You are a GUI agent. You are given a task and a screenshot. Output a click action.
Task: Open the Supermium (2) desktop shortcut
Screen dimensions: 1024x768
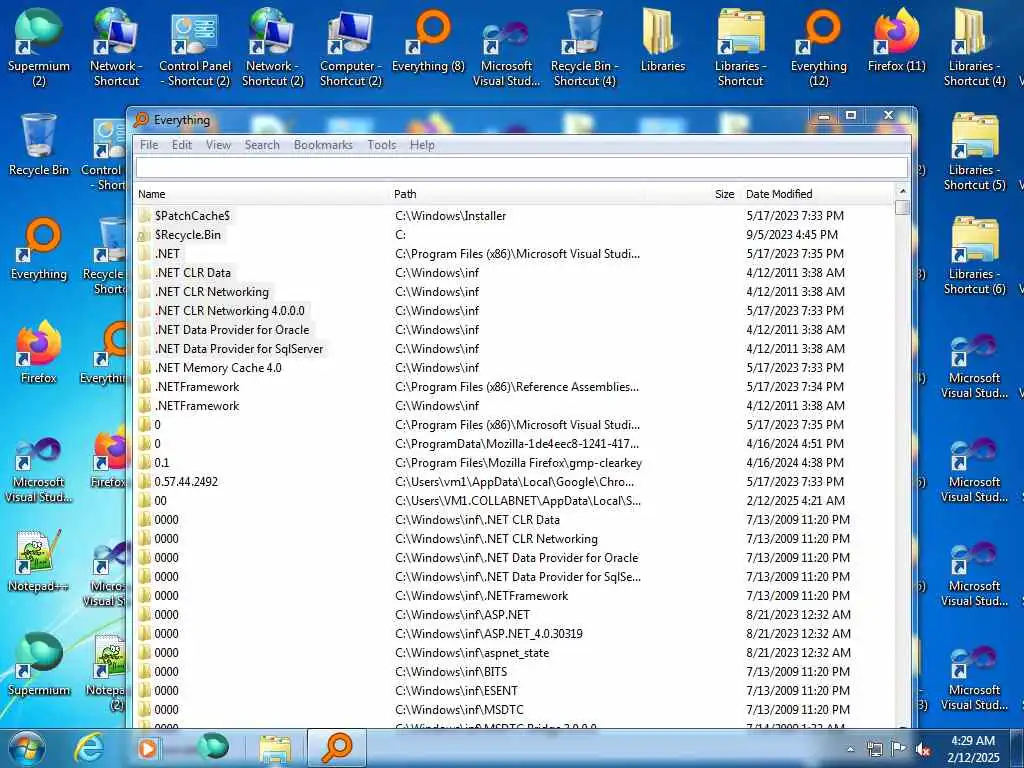pyautogui.click(x=39, y=47)
